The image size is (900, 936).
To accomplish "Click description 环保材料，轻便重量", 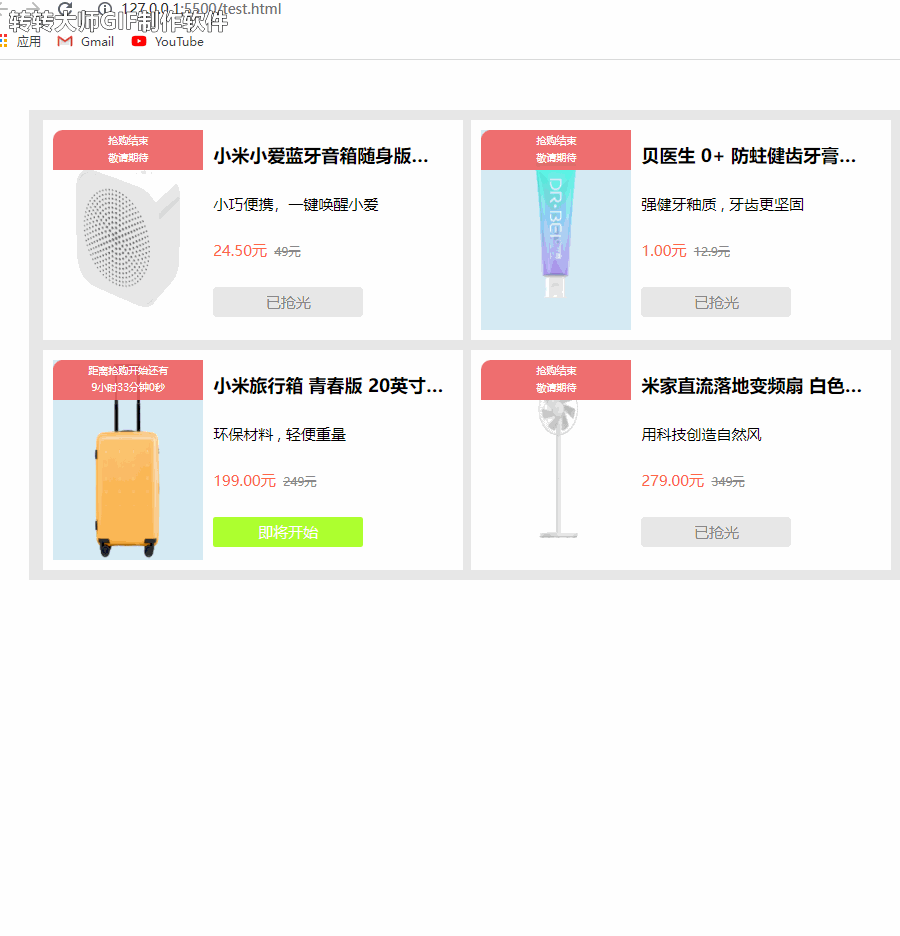I will [279, 435].
